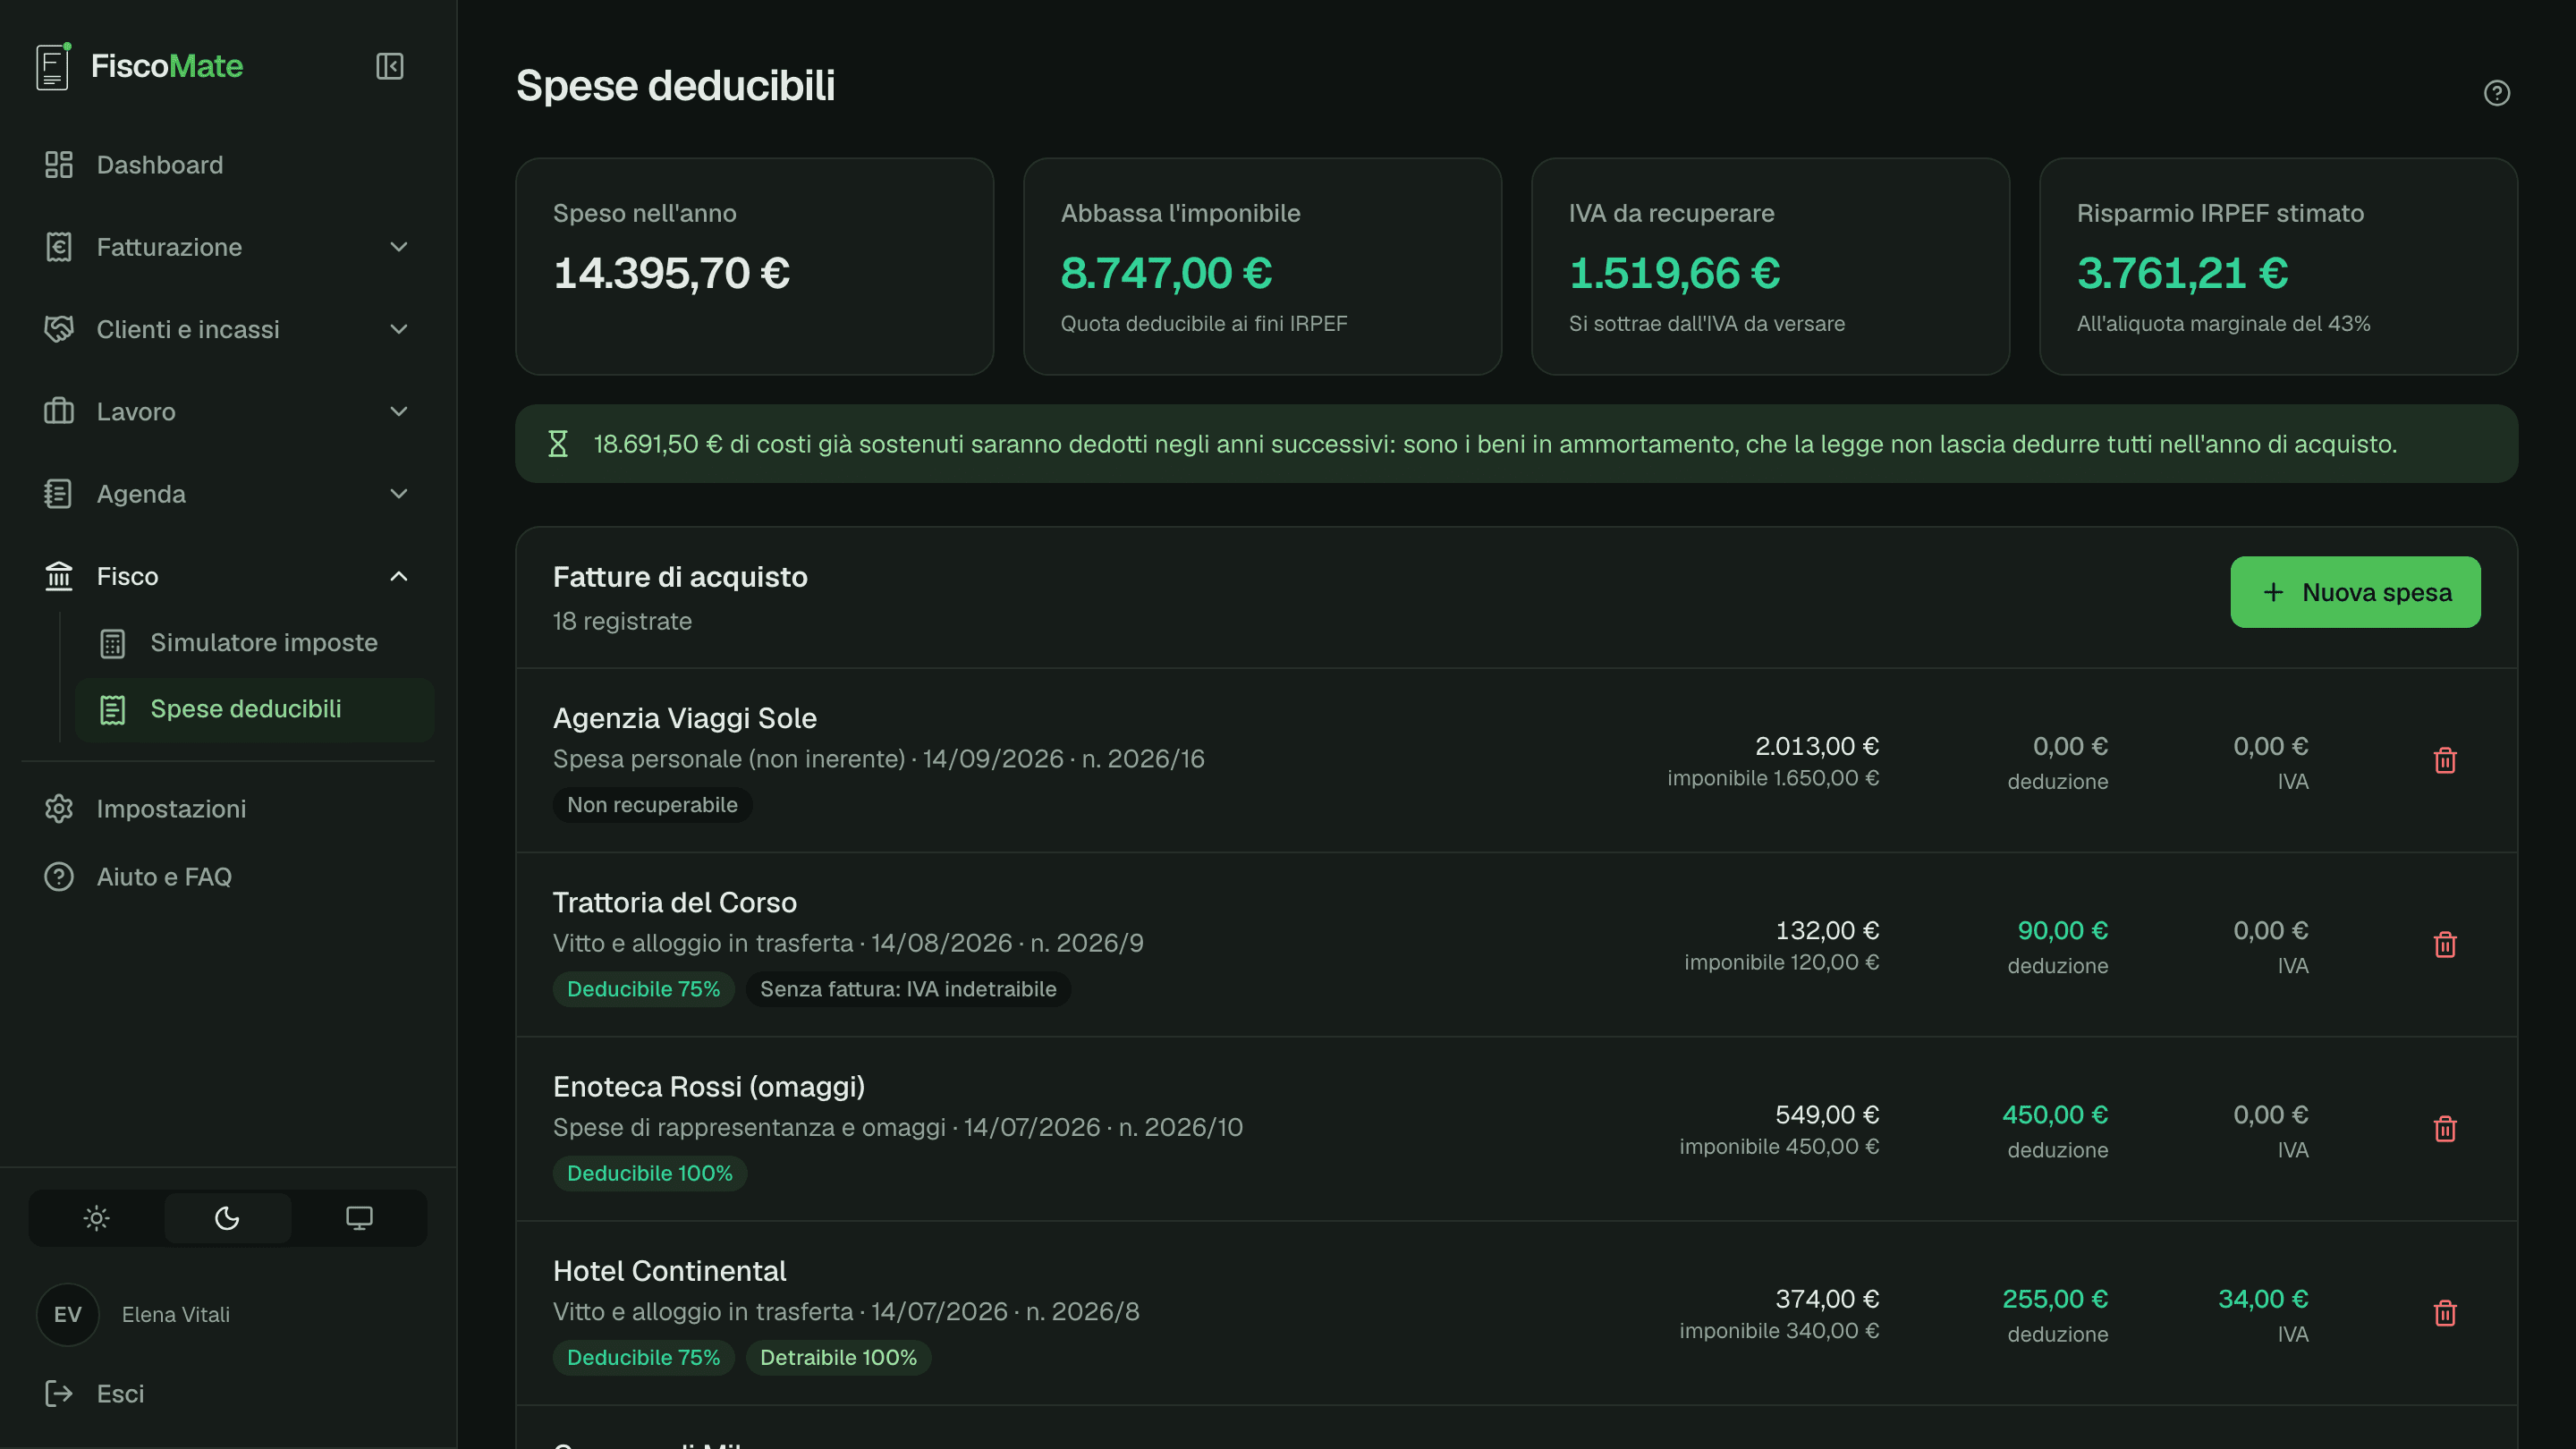Click the Detraibile 100% tag
This screenshot has width=2576, height=1449.
(x=838, y=1357)
